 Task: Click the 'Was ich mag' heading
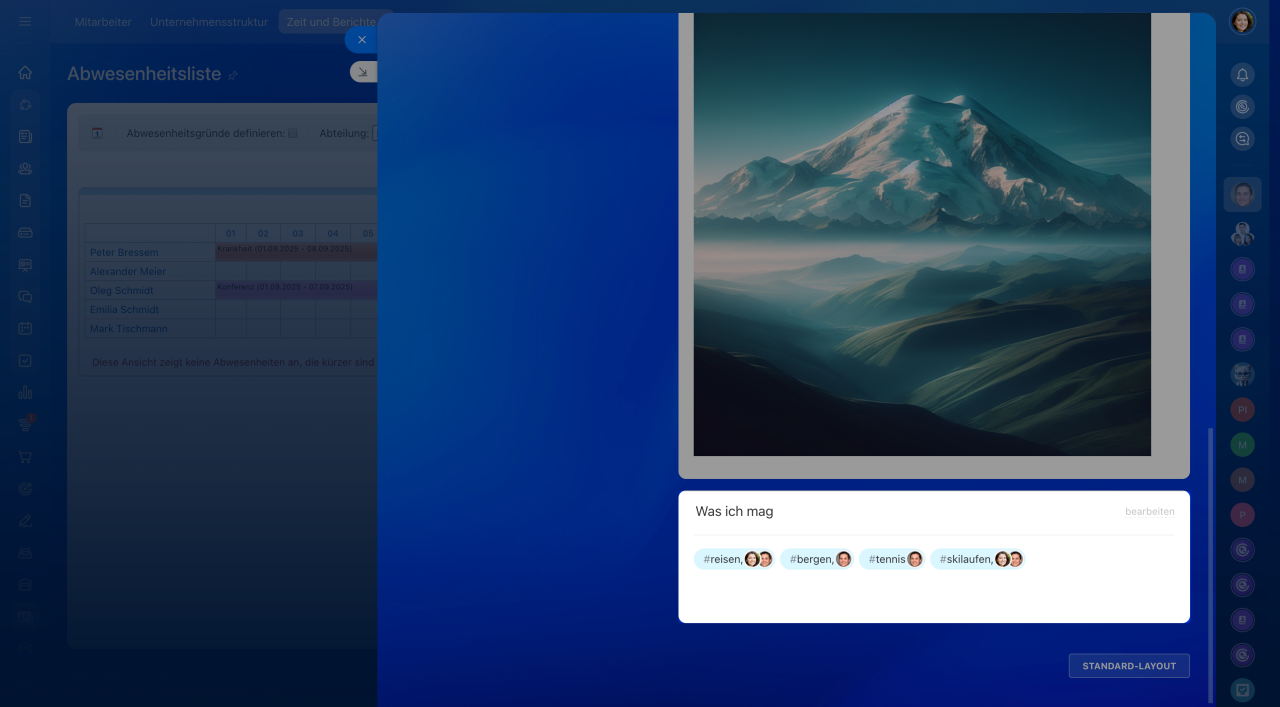click(734, 511)
